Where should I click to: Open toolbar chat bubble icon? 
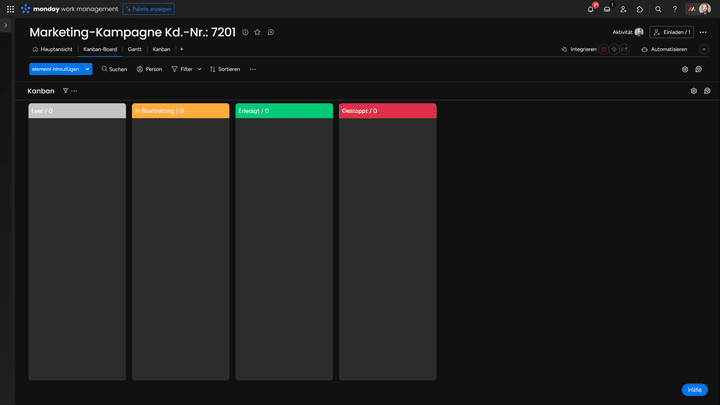pos(698,69)
